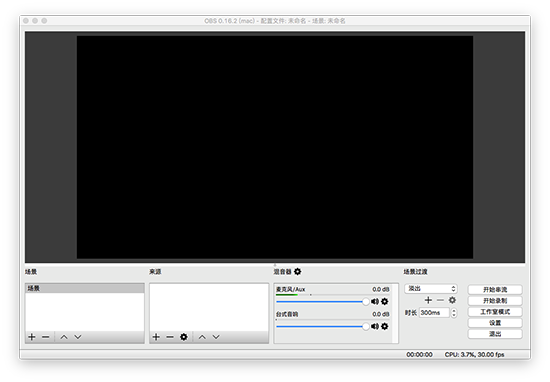Select the 场景 row in scenes list
Screen dimensions: 550x382
85,288
